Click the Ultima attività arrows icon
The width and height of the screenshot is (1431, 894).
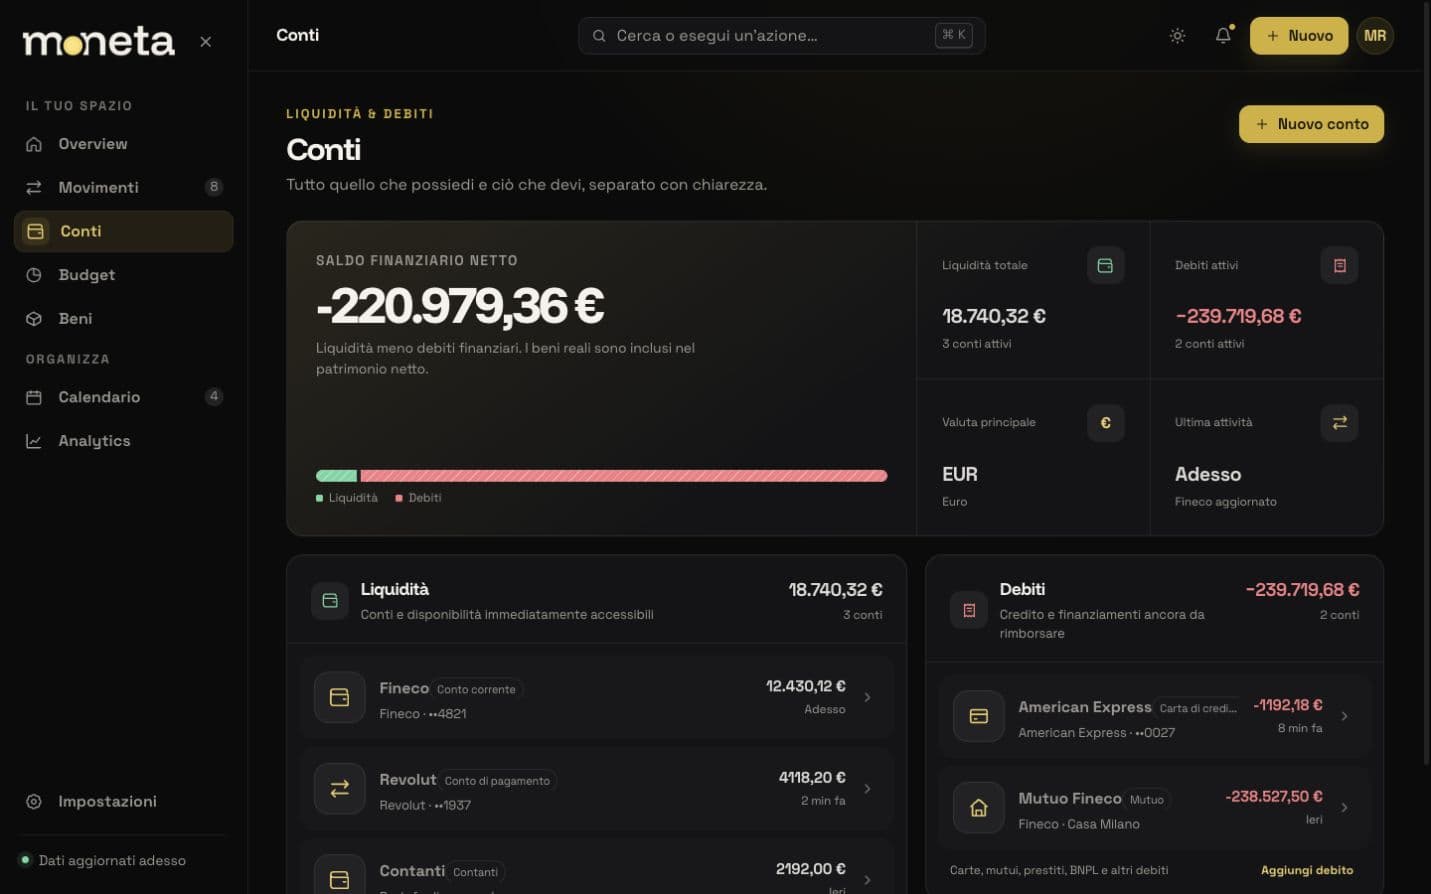coord(1339,423)
